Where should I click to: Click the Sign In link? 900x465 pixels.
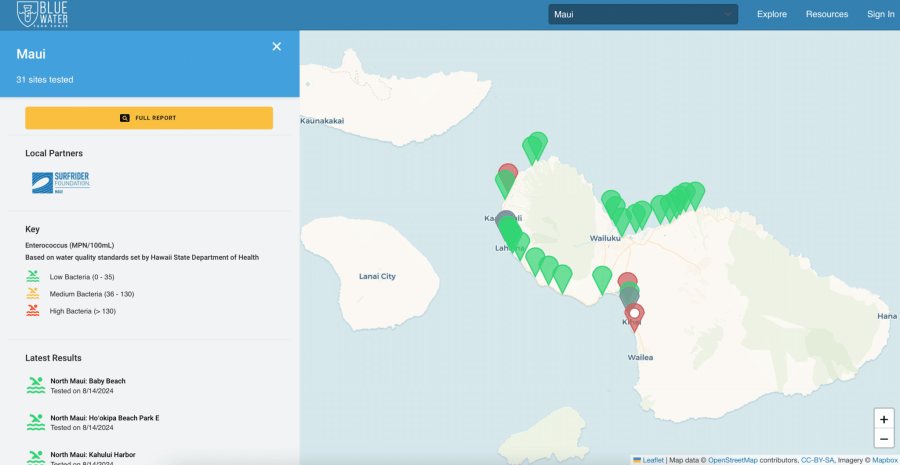(x=880, y=14)
